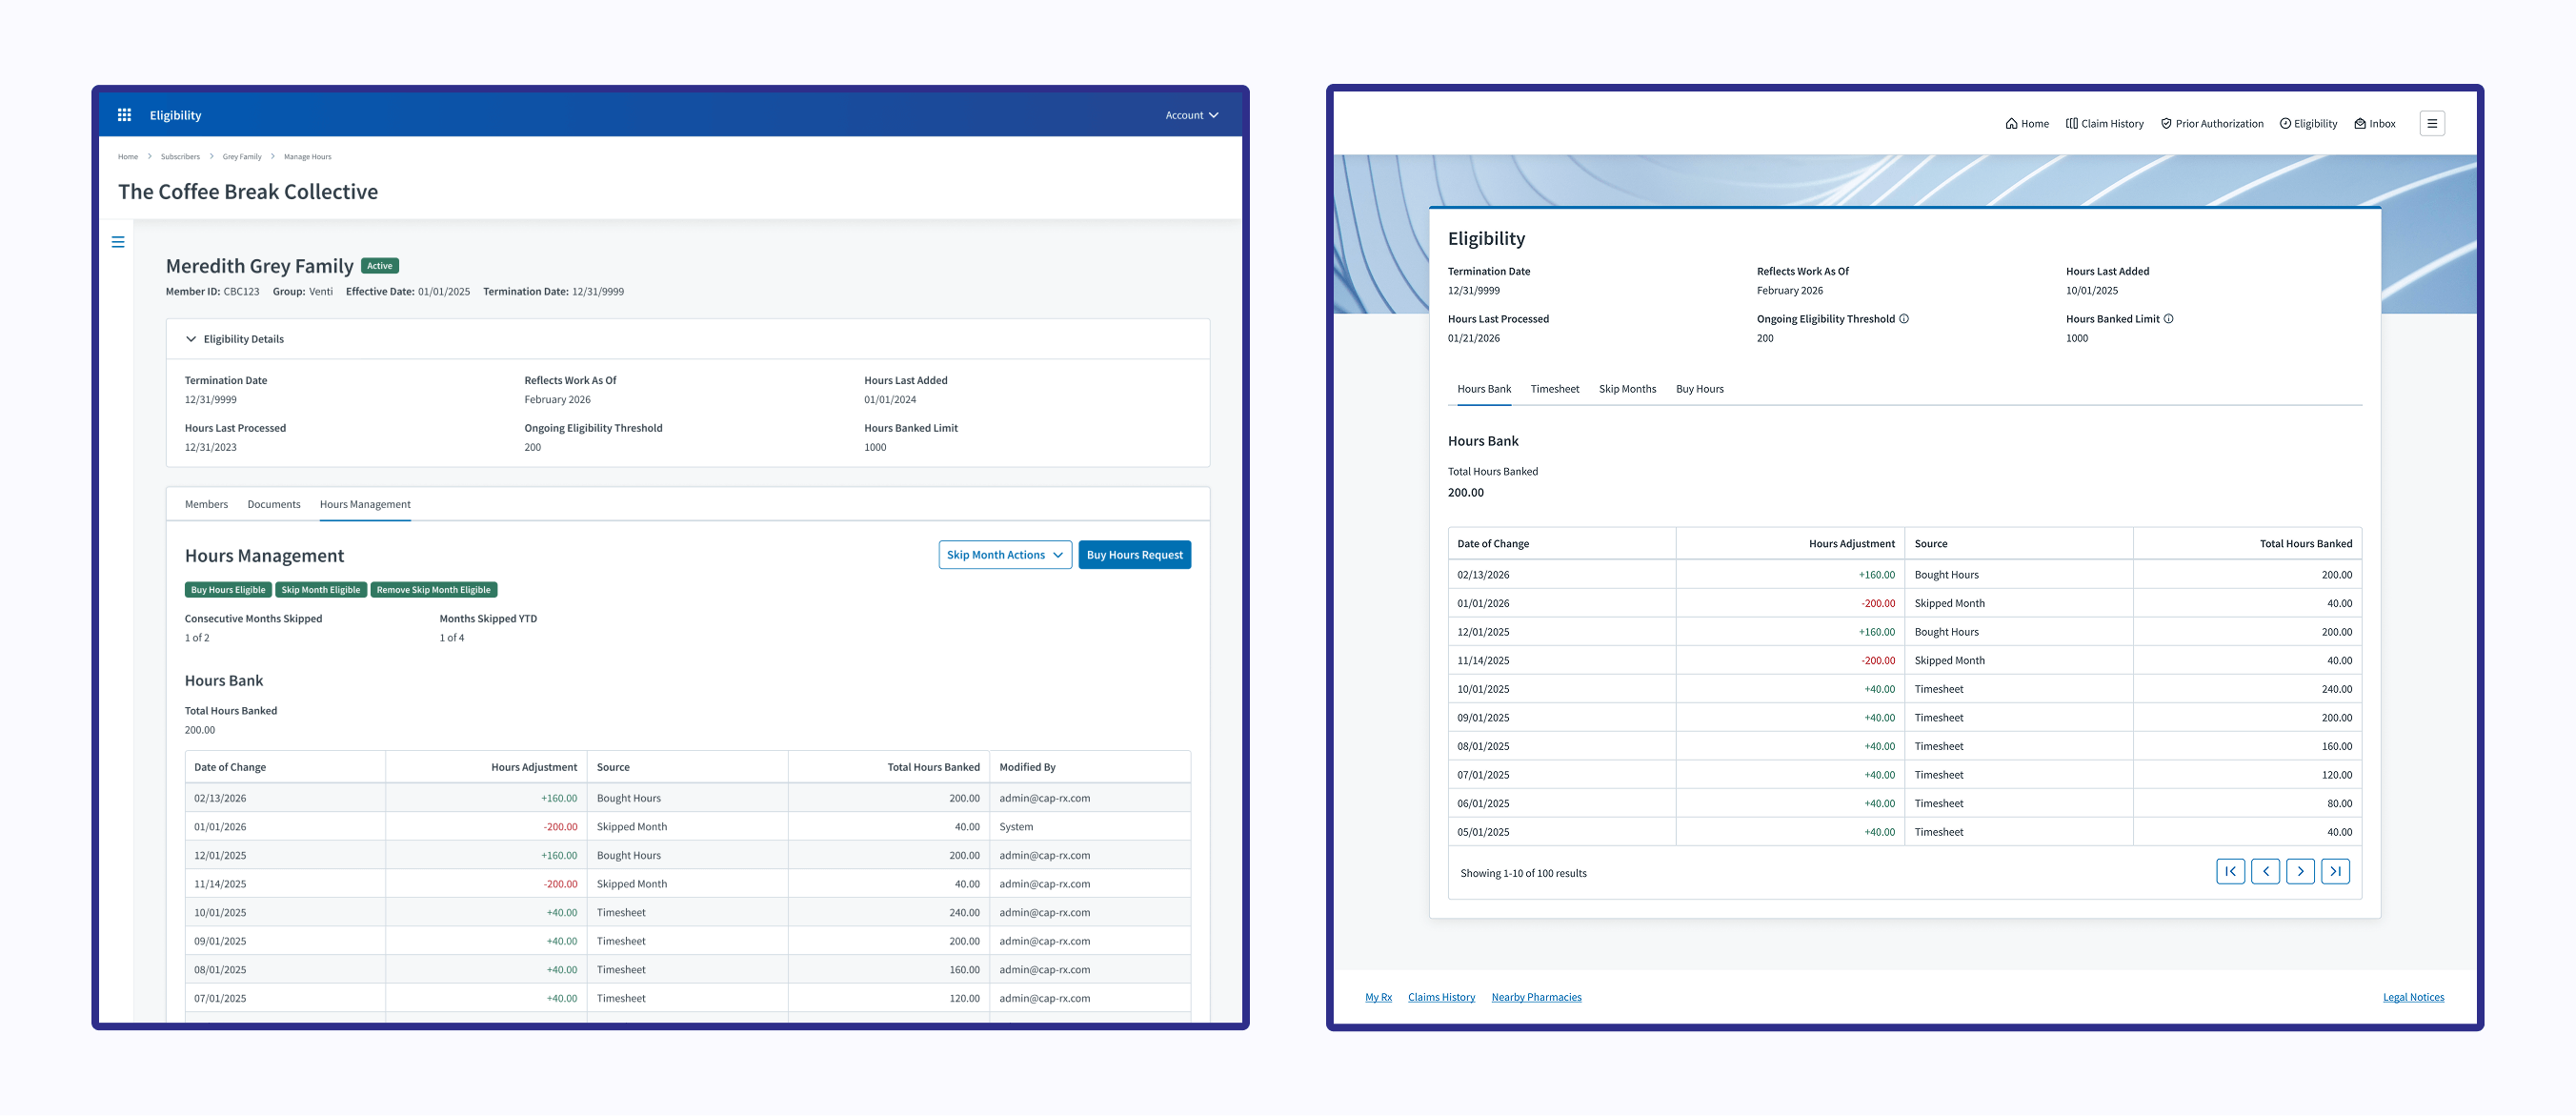Screen dimensions: 2576x1116
Task: Jump to first page of results
Action: coord(2230,872)
